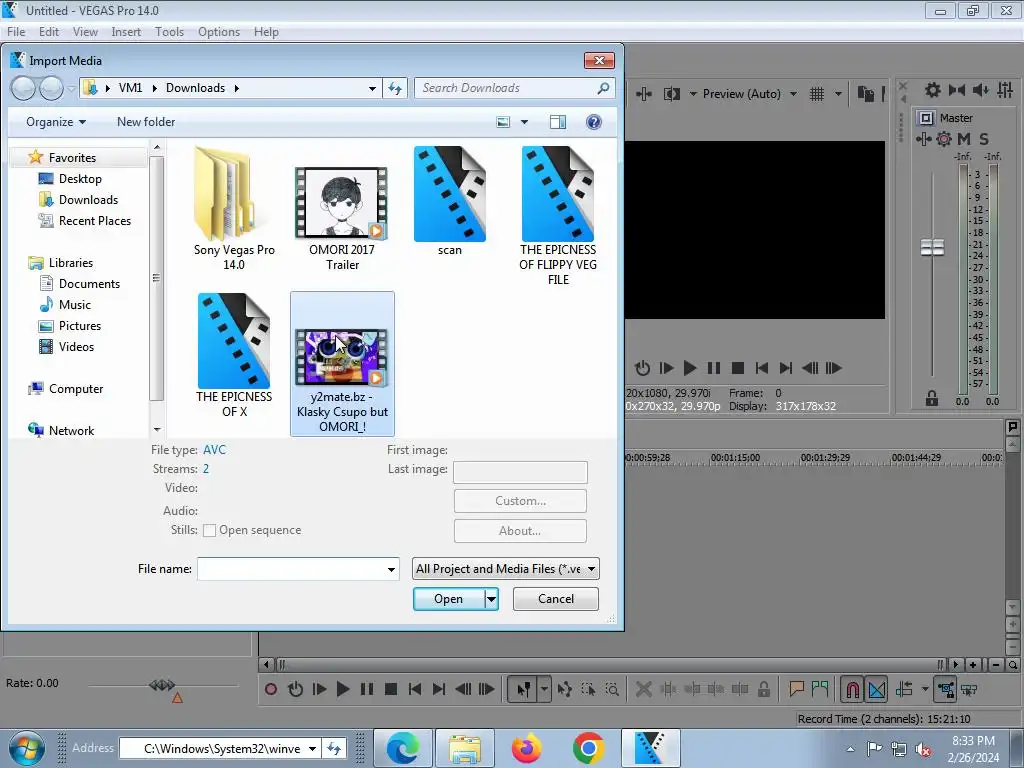1024x768 pixels.
Task: Mute the Master bus with M button
Action: point(964,138)
